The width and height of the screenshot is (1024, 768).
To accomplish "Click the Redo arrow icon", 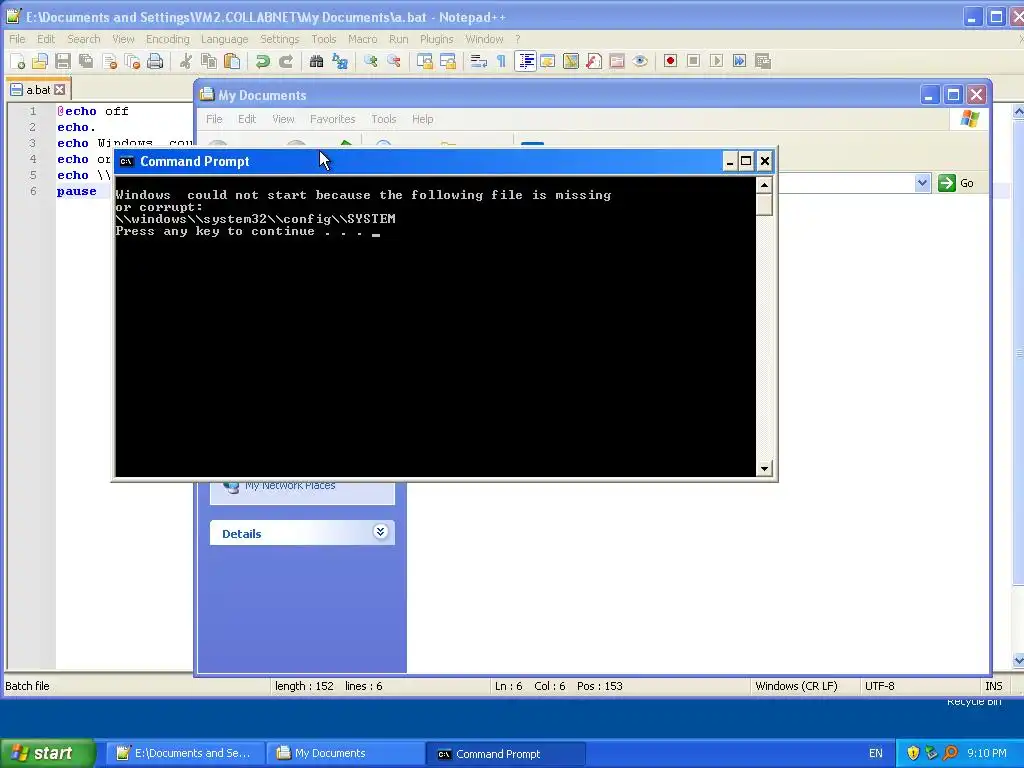I will click(286, 61).
